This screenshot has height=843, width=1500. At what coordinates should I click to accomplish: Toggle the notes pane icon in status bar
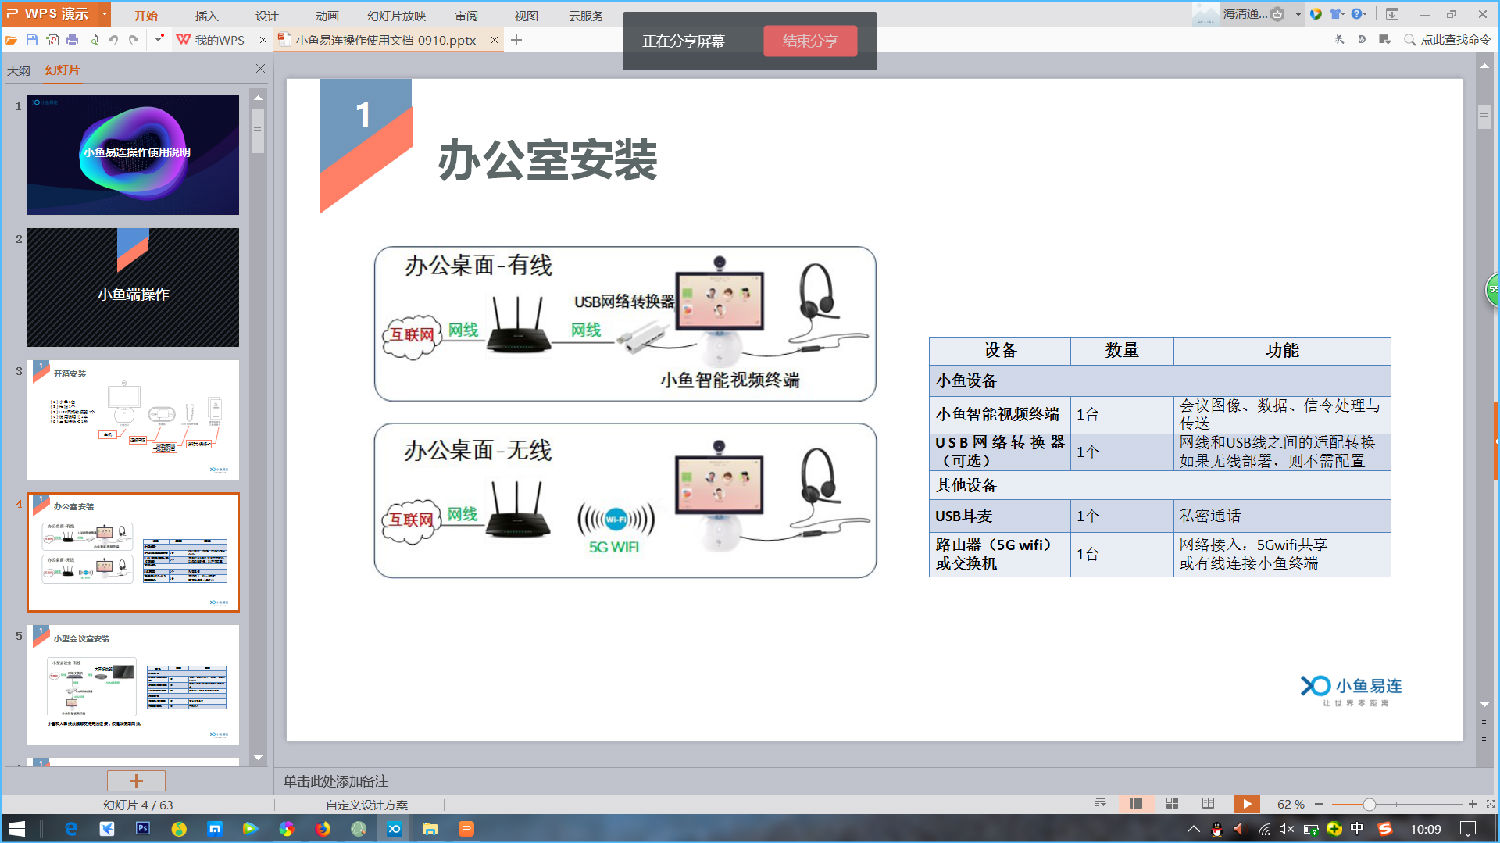tap(1100, 804)
